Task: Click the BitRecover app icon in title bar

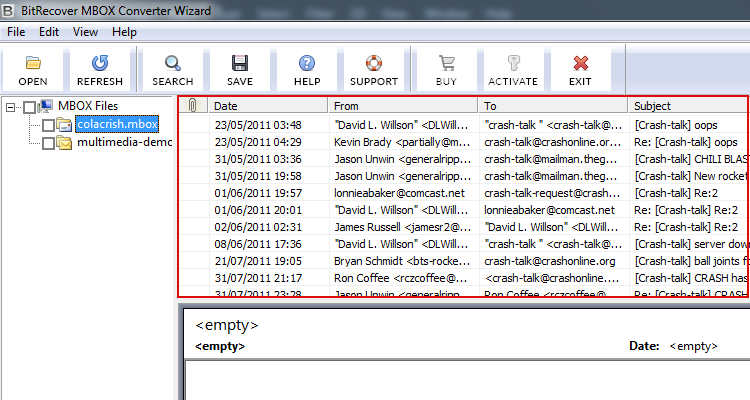Action: pos(8,10)
